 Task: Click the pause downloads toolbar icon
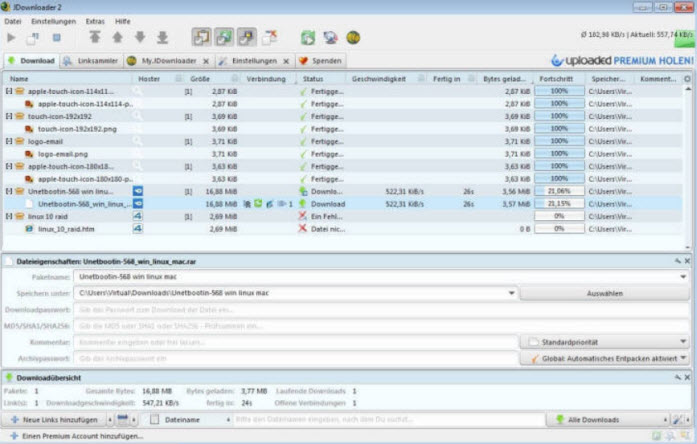click(33, 38)
